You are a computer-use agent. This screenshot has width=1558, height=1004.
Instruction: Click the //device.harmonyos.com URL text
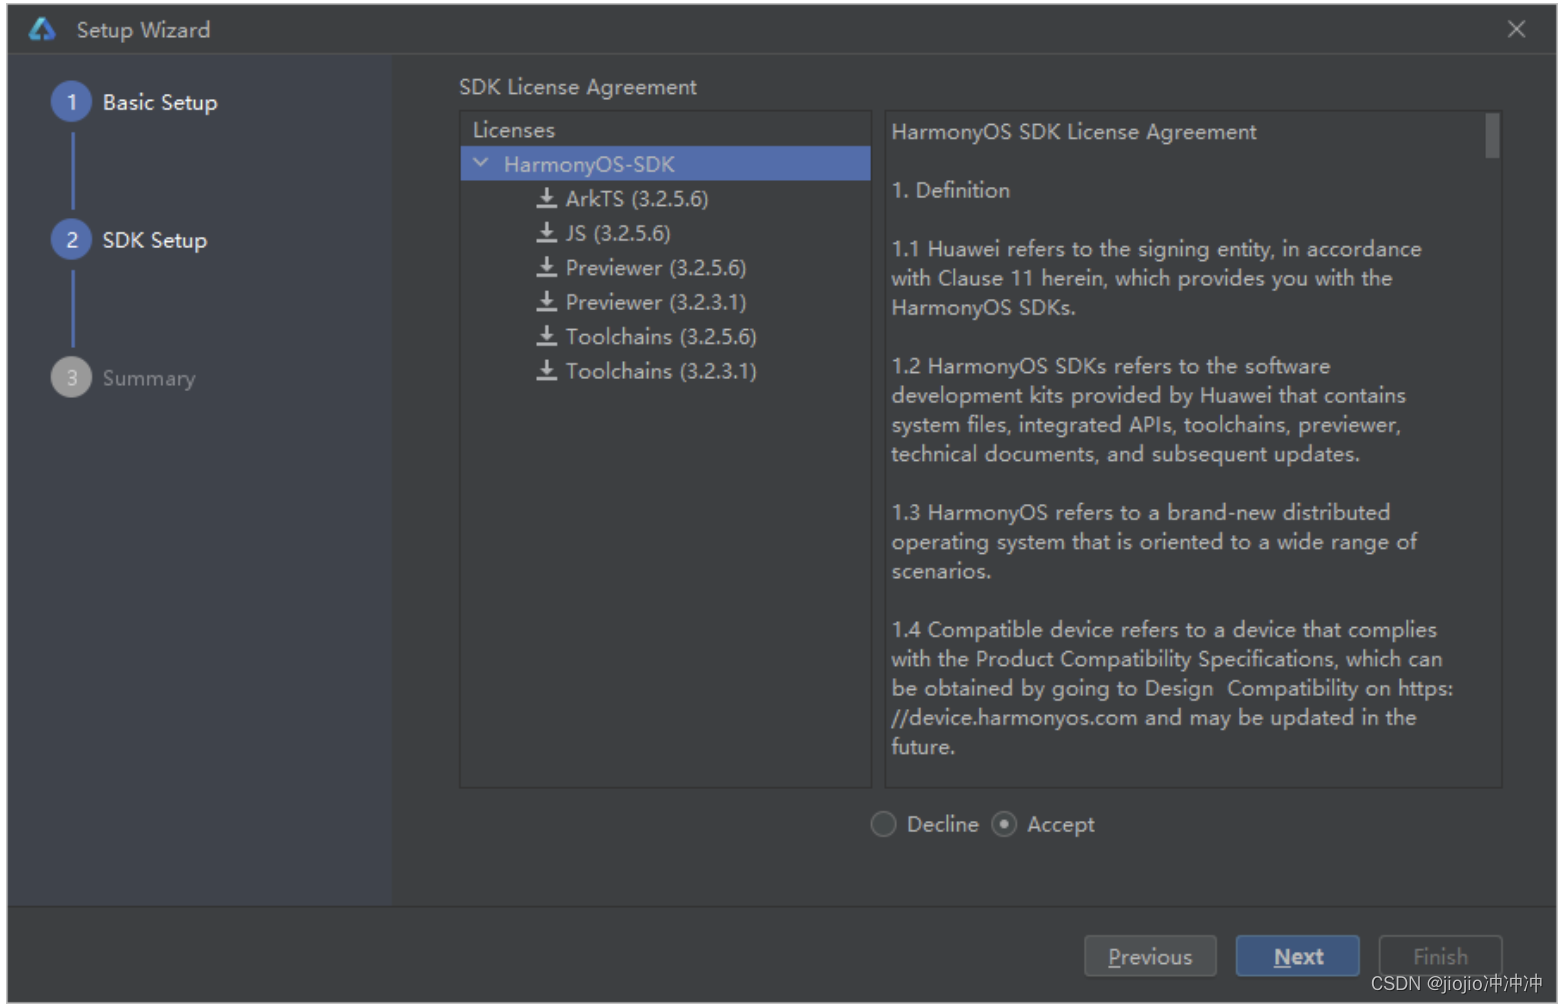1014,717
